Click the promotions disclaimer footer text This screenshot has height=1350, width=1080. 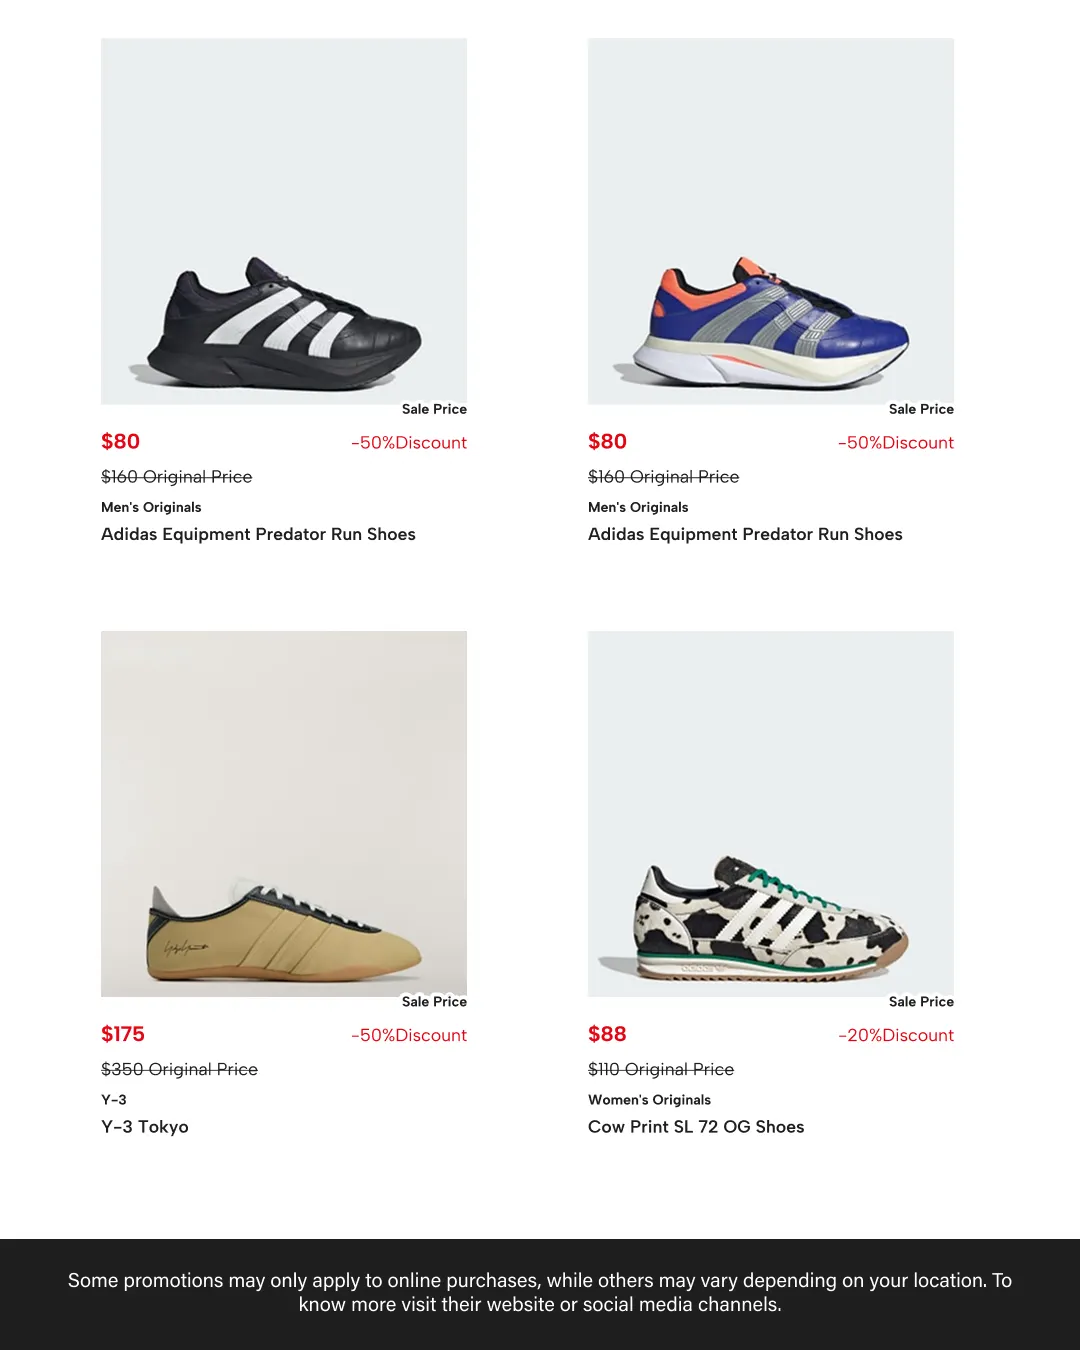pyautogui.click(x=540, y=1292)
